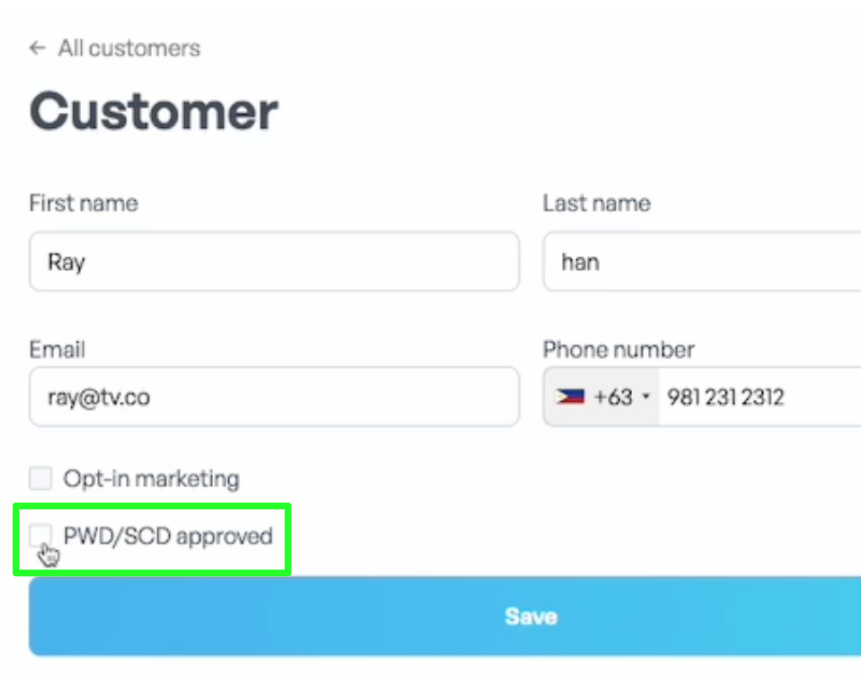Click the Customer page heading
861x673 pixels.
tap(154, 111)
